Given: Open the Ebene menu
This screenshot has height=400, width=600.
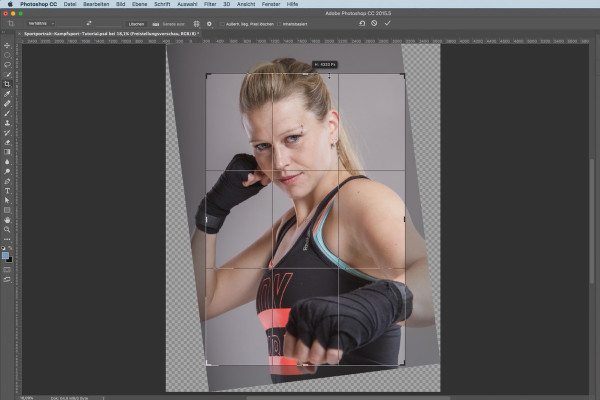Looking at the screenshot, I should pos(139,4).
